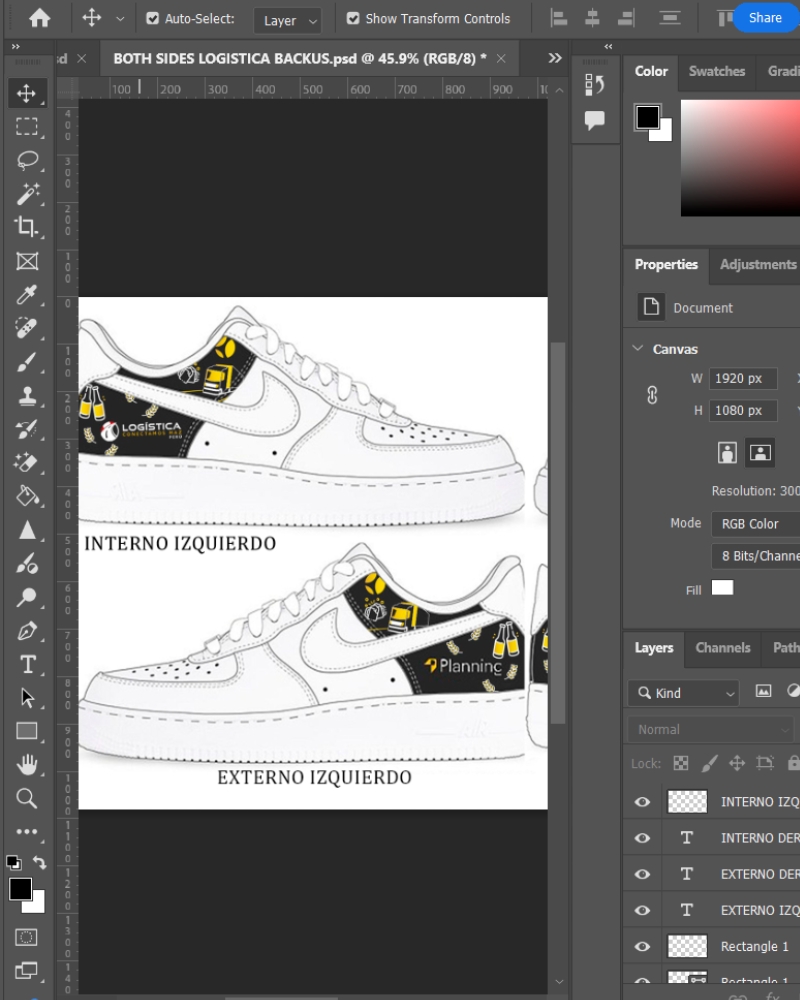Select the Hand tool
800x1000 pixels.
27,764
